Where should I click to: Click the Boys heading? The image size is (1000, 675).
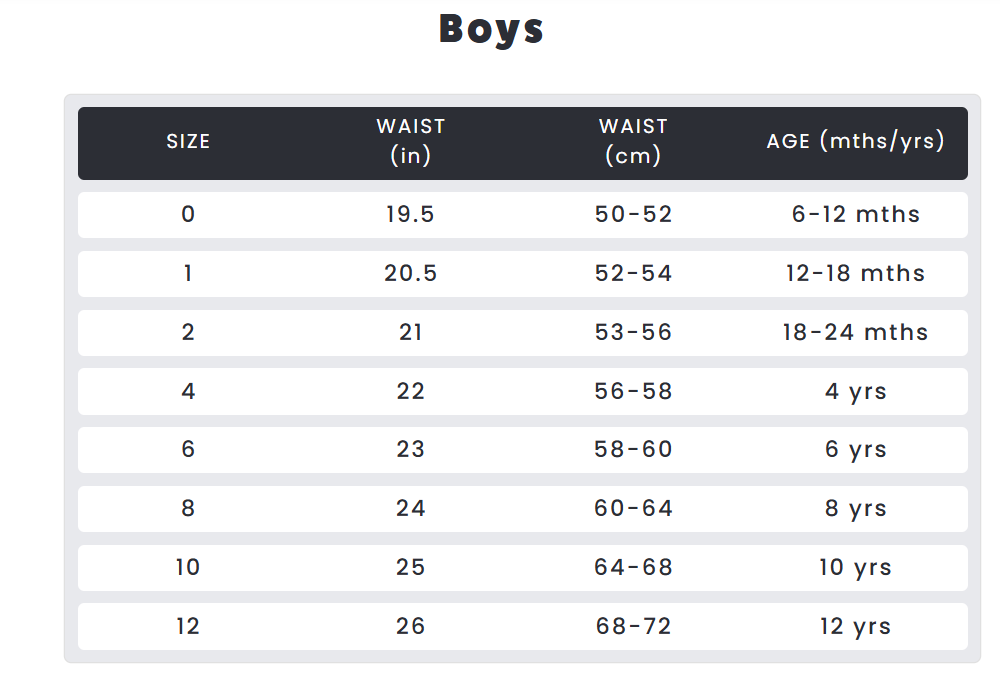point(491,29)
